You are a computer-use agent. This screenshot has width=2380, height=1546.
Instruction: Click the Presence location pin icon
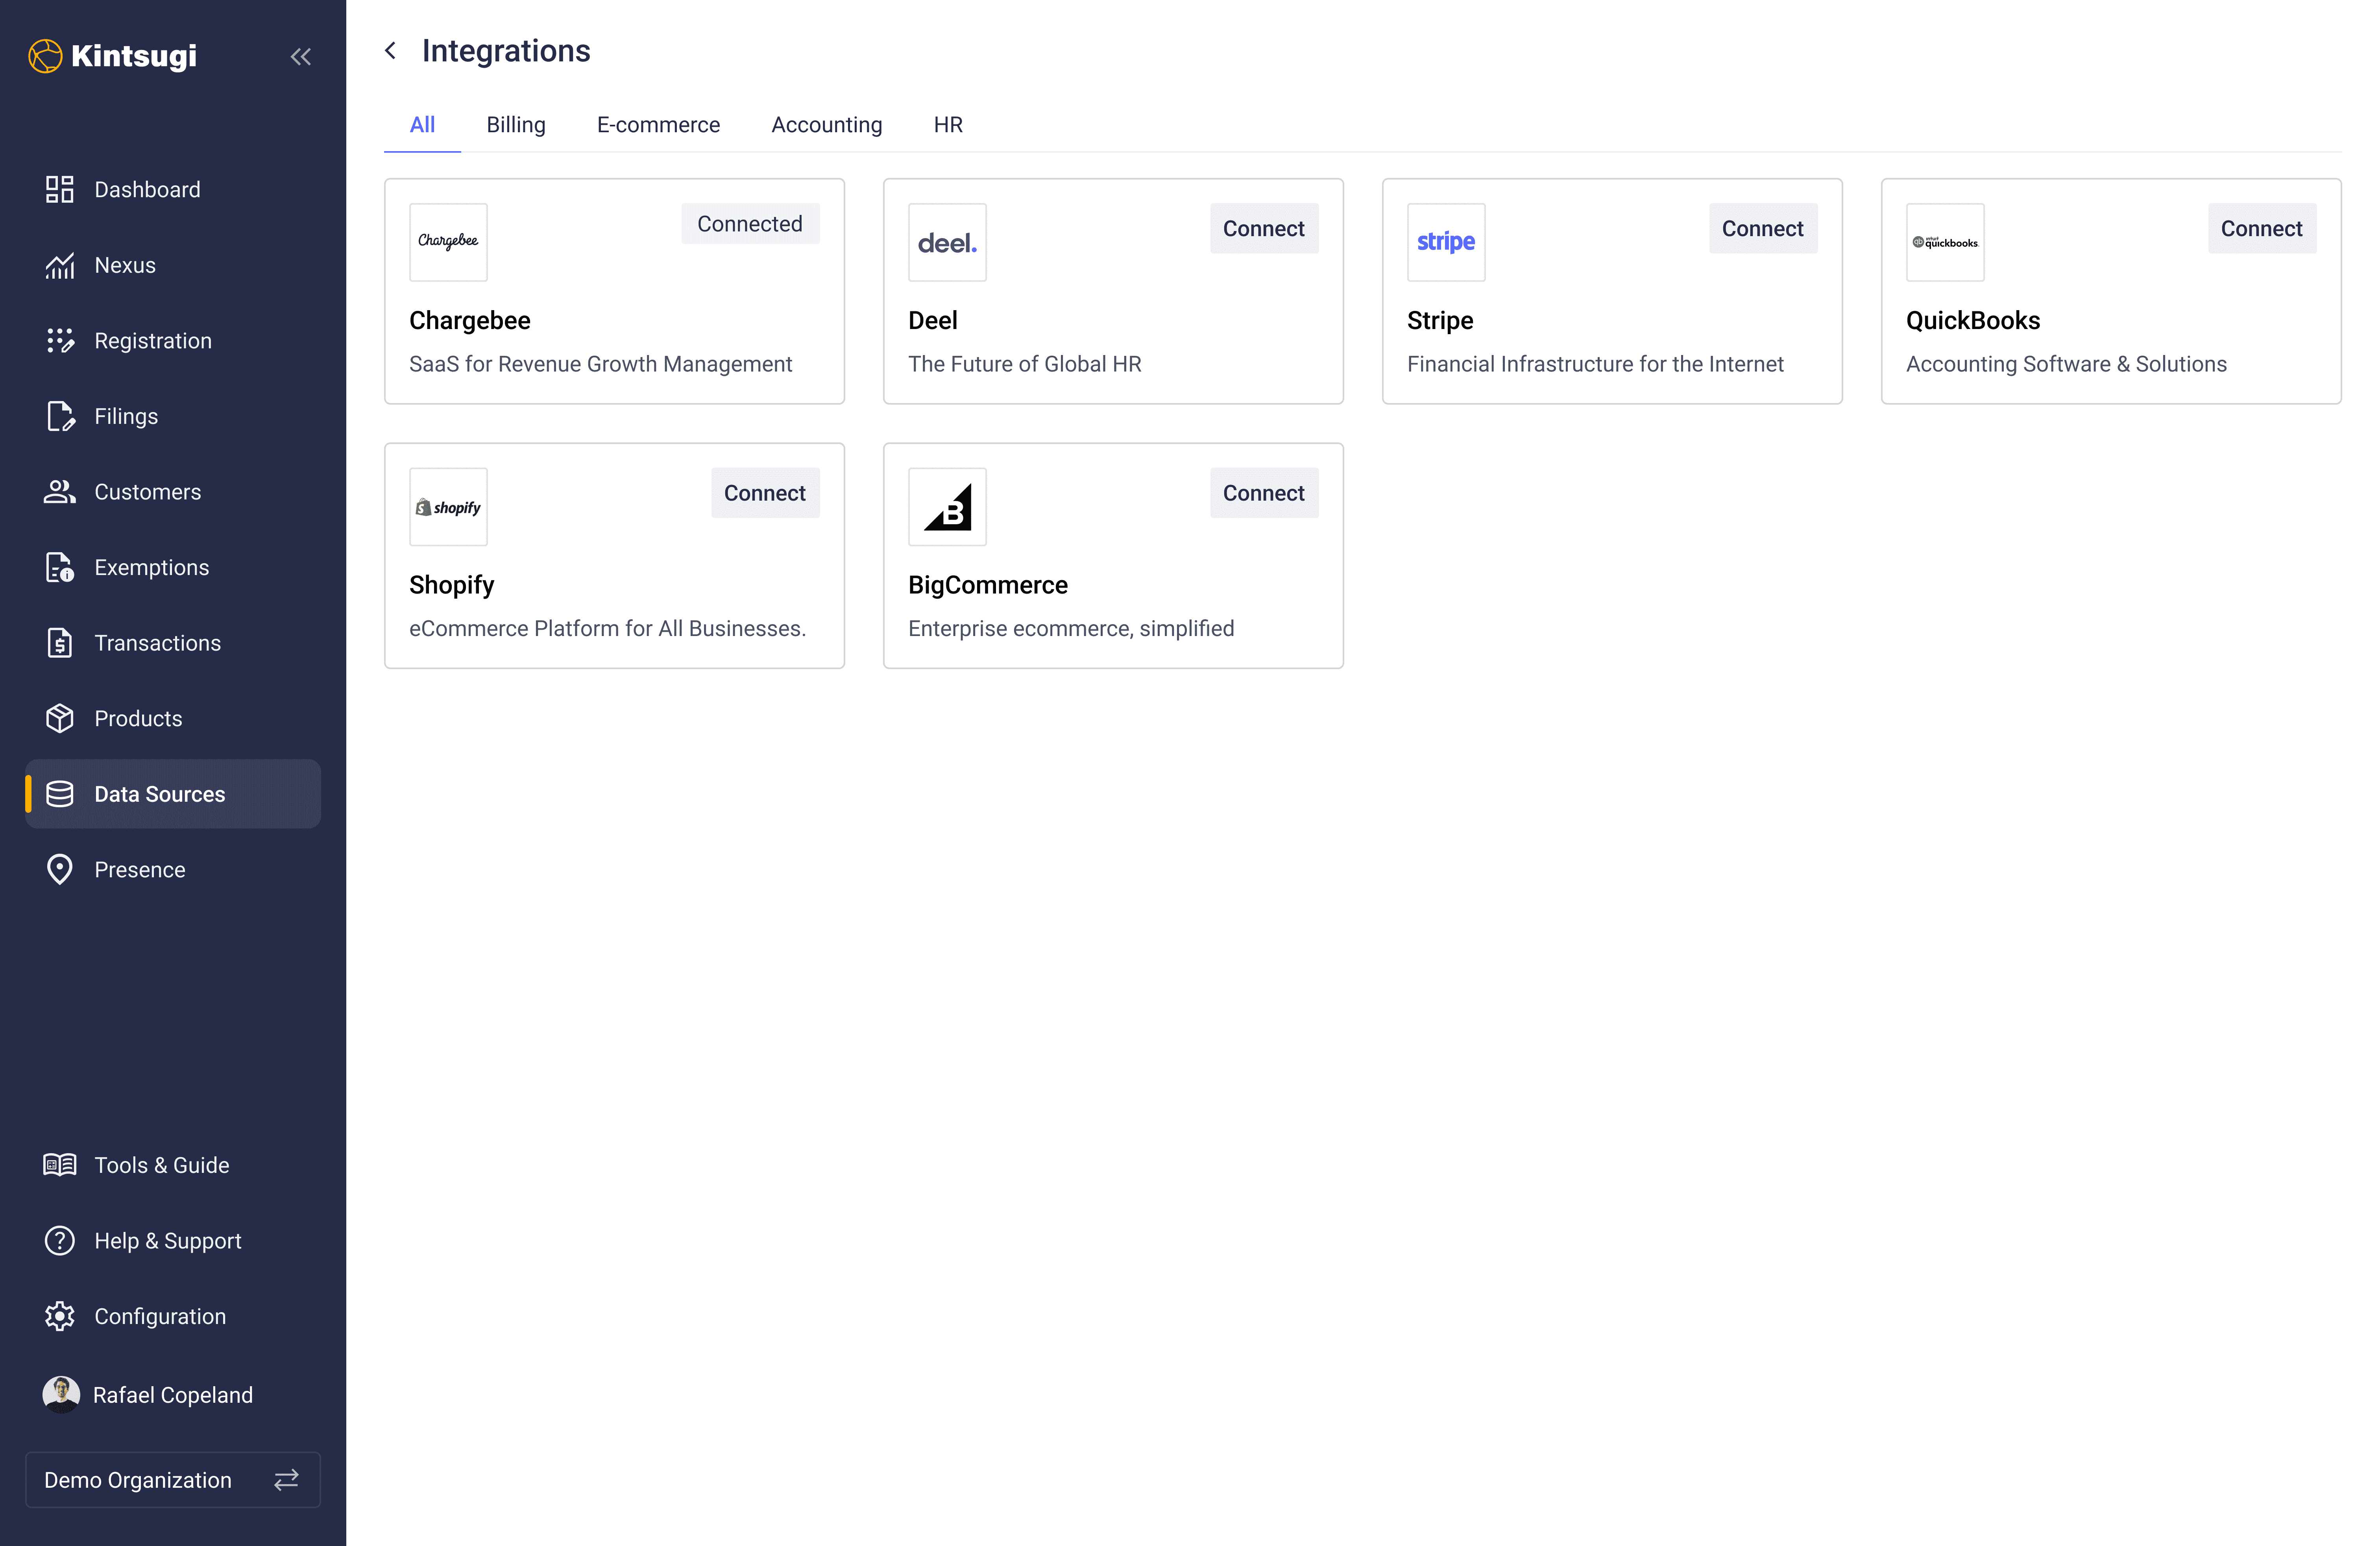pyautogui.click(x=59, y=869)
